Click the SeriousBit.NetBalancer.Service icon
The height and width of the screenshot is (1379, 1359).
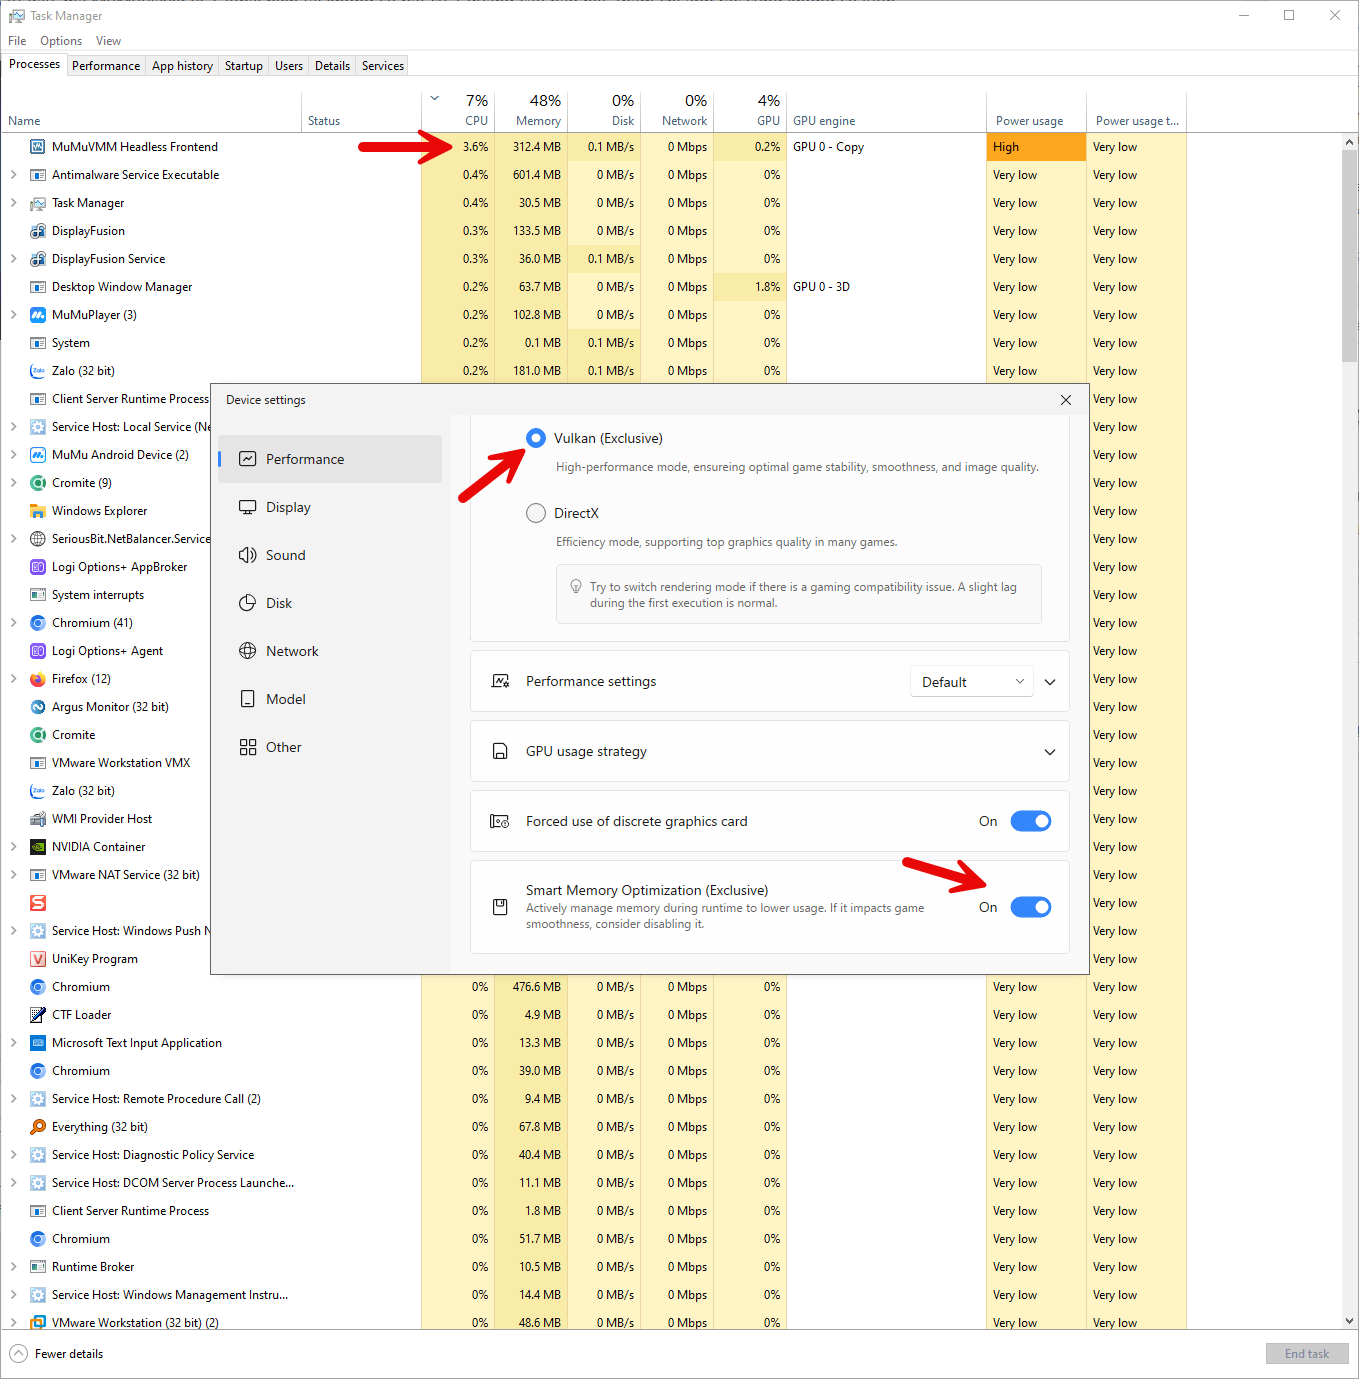[38, 539]
